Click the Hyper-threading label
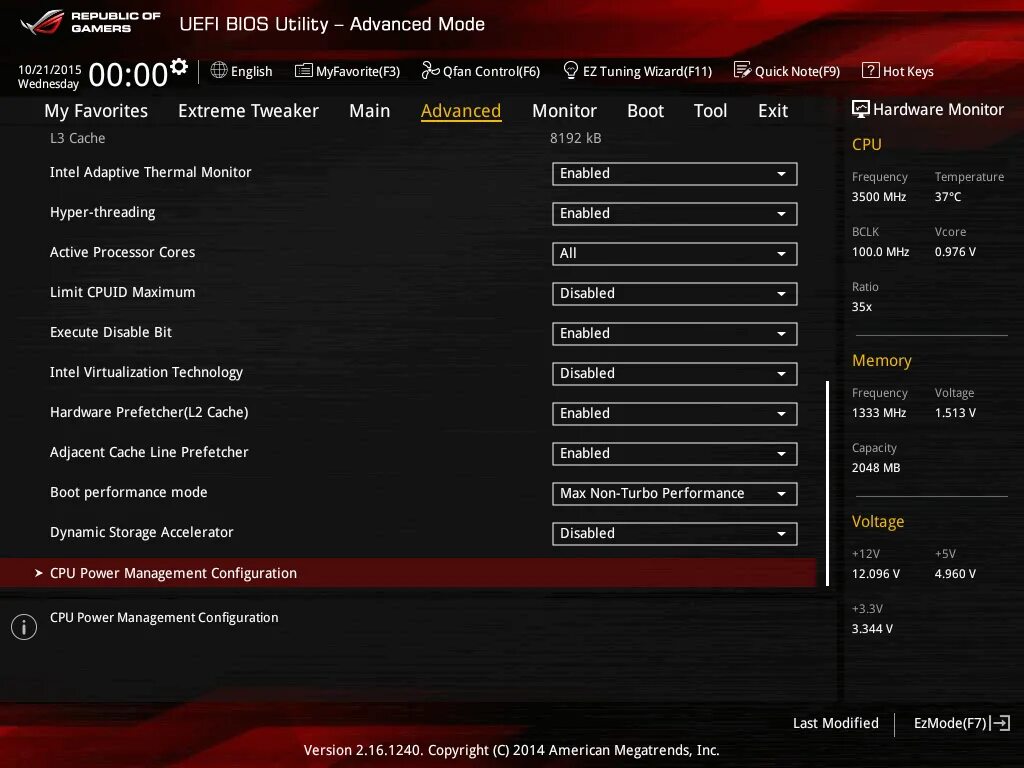This screenshot has width=1024, height=768. (103, 212)
